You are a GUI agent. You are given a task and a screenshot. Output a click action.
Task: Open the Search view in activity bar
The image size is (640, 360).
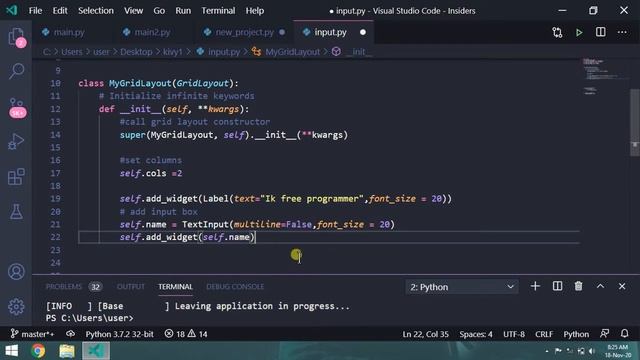pyautogui.click(x=16, y=71)
